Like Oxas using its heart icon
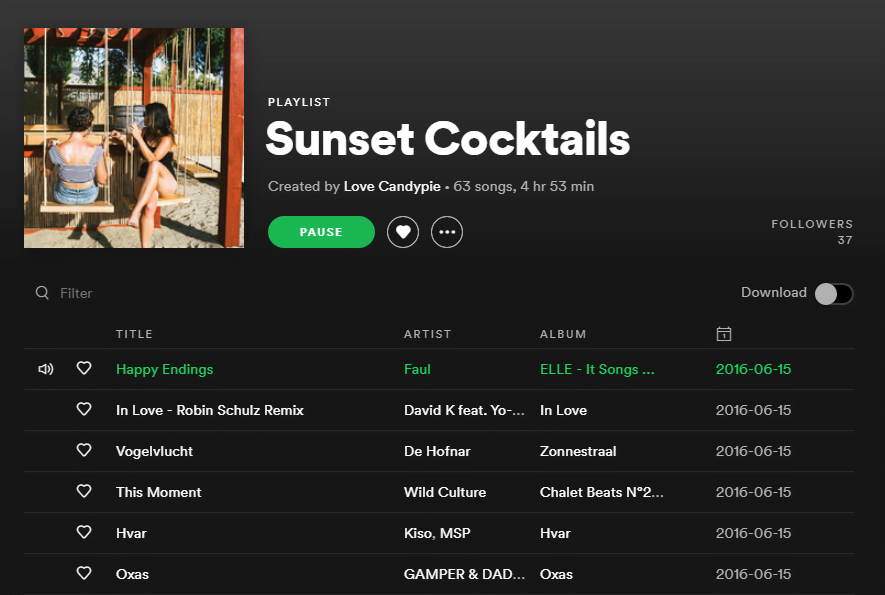Screen dimensions: 885x595 coord(84,573)
